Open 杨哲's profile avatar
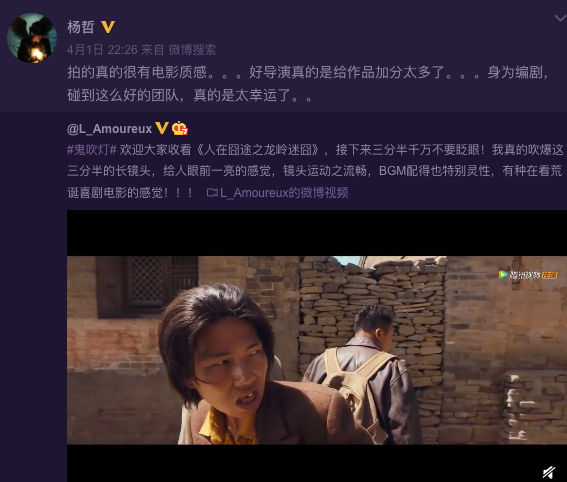The width and height of the screenshot is (567, 482). click(32, 38)
